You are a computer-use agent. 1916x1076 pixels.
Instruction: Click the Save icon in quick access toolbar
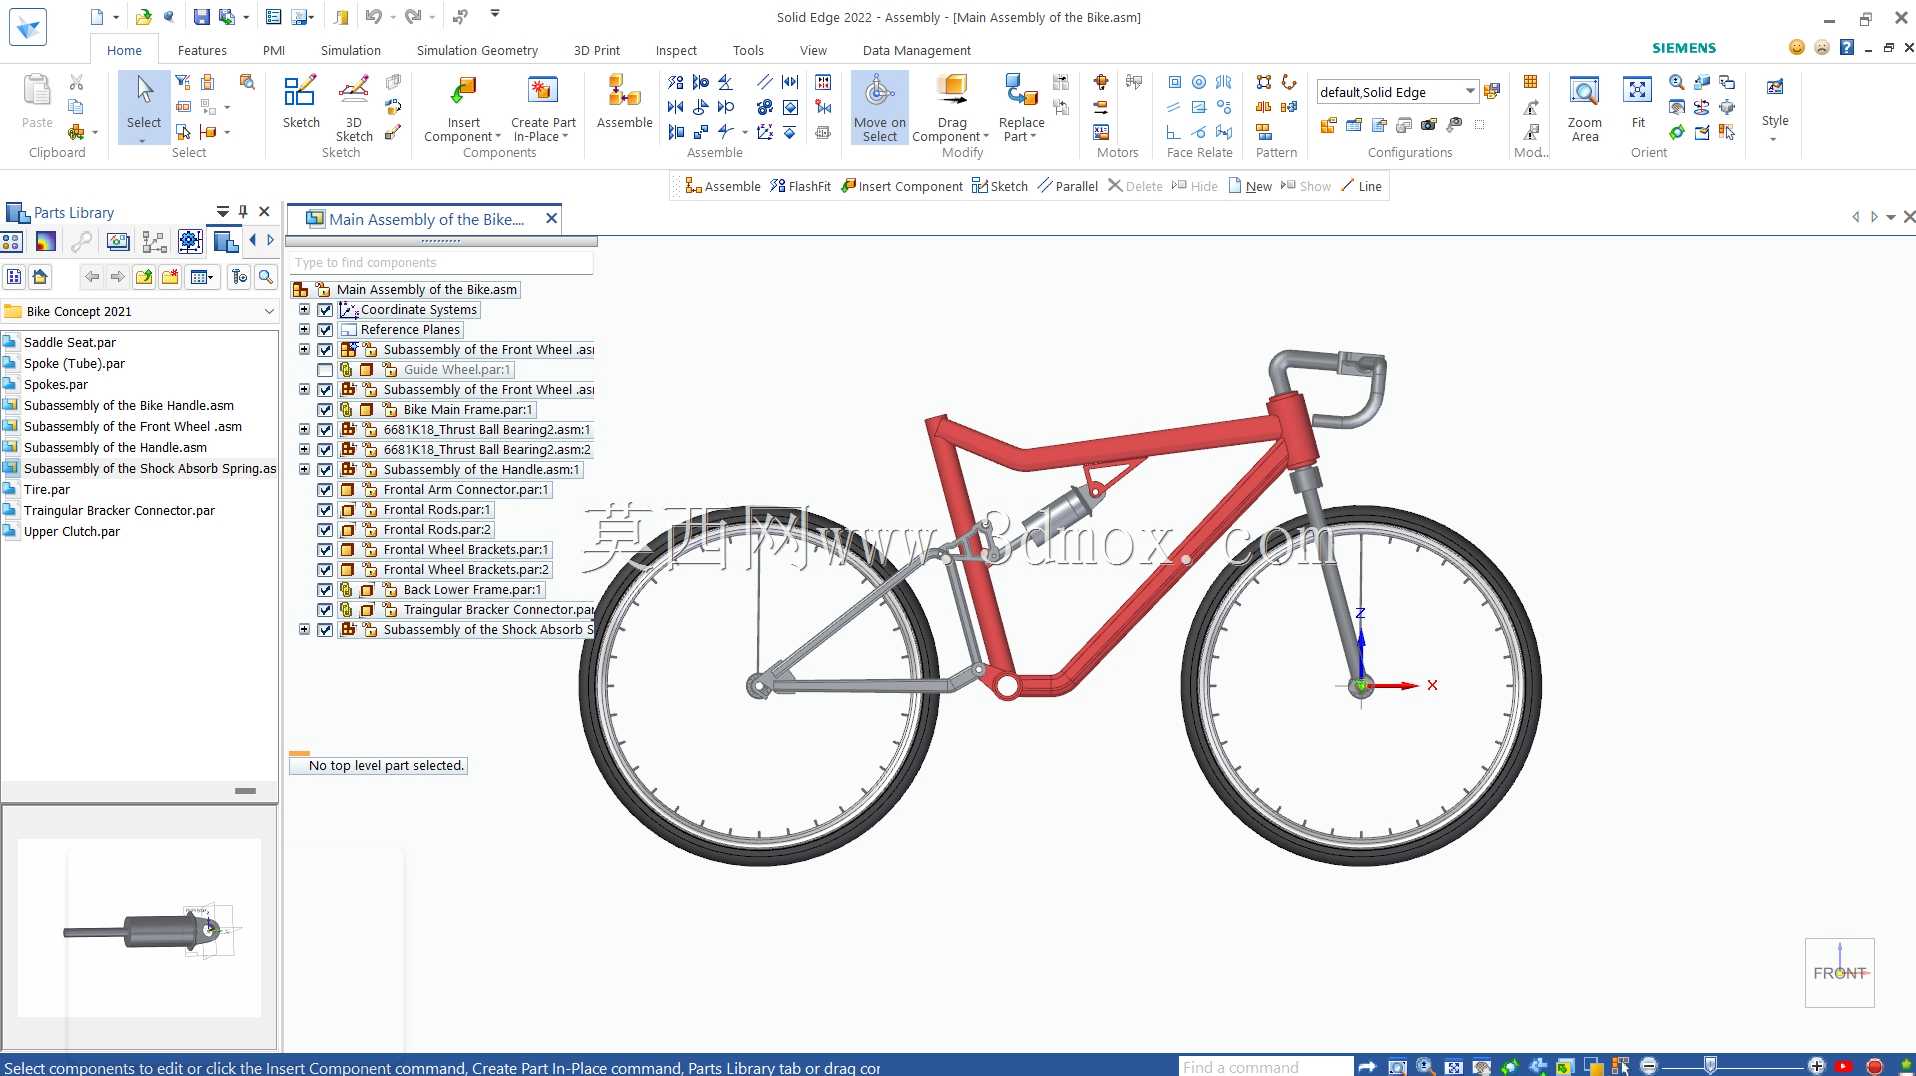[x=201, y=17]
